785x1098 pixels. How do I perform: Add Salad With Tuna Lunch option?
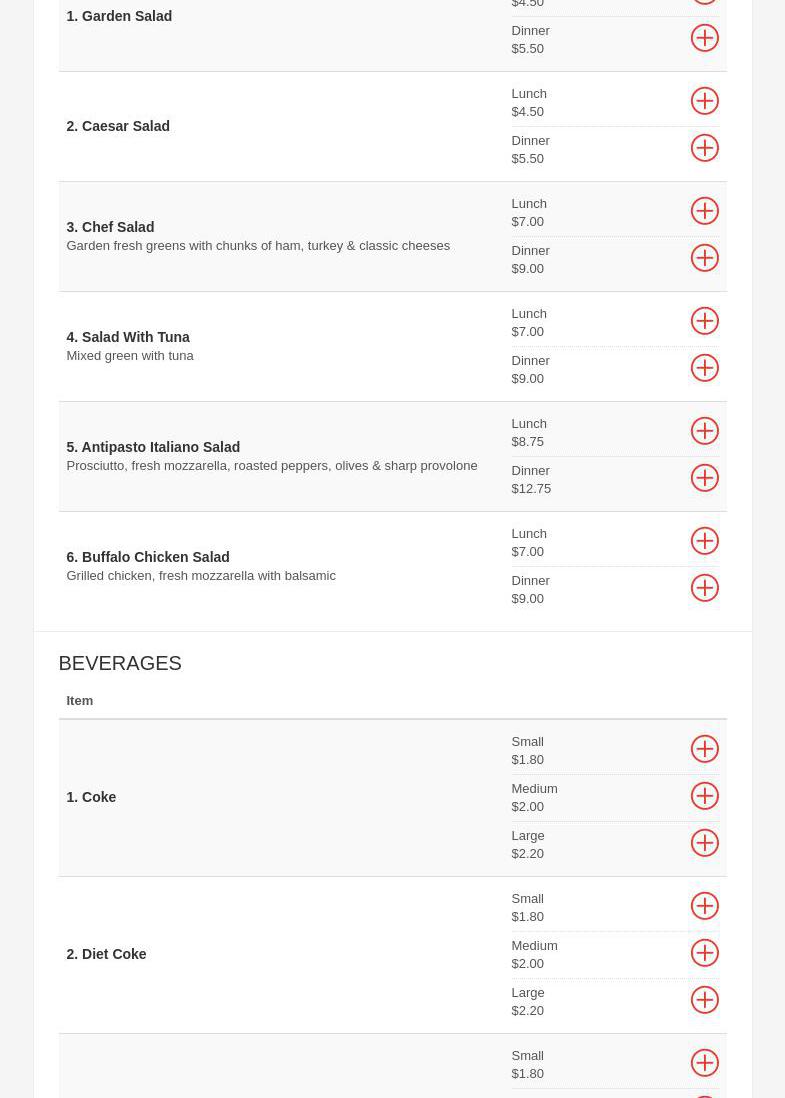tap(704, 321)
